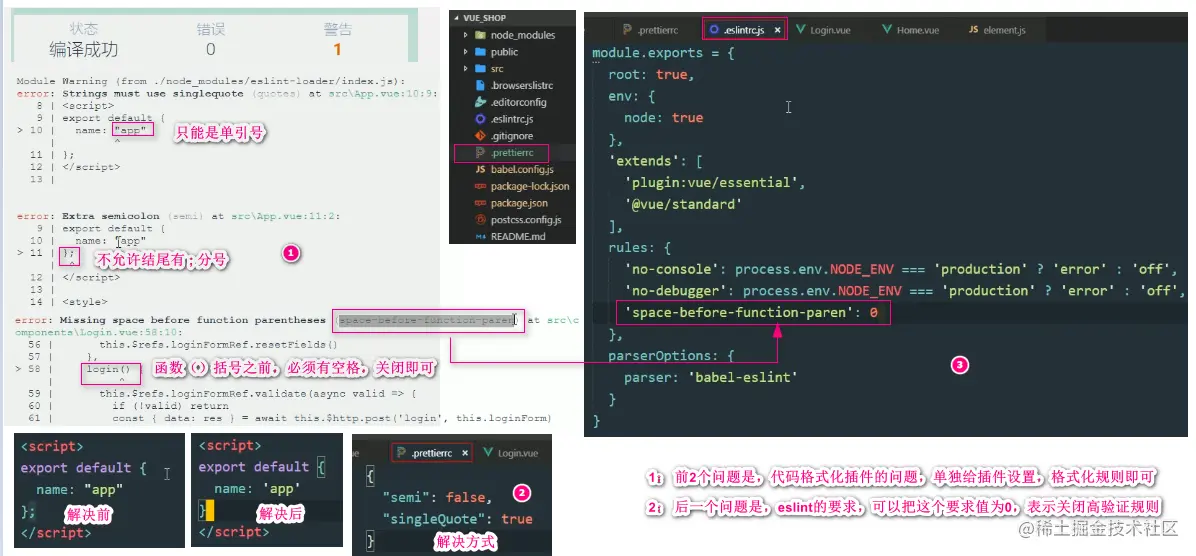Image resolution: width=1196 pixels, height=556 pixels.
Task: Click the Vue icon on the bottom Login.vue tab
Action: [487, 453]
